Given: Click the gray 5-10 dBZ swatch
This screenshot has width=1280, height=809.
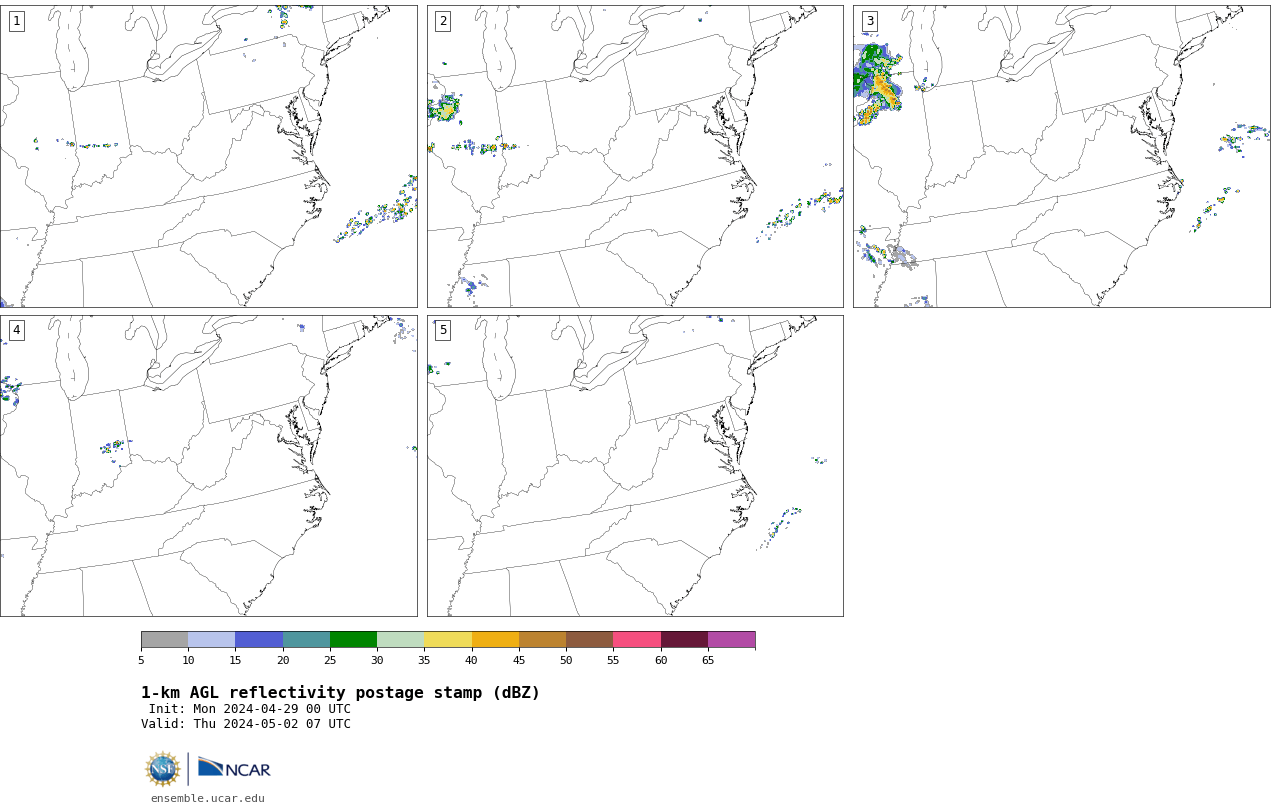Looking at the screenshot, I should (164, 640).
